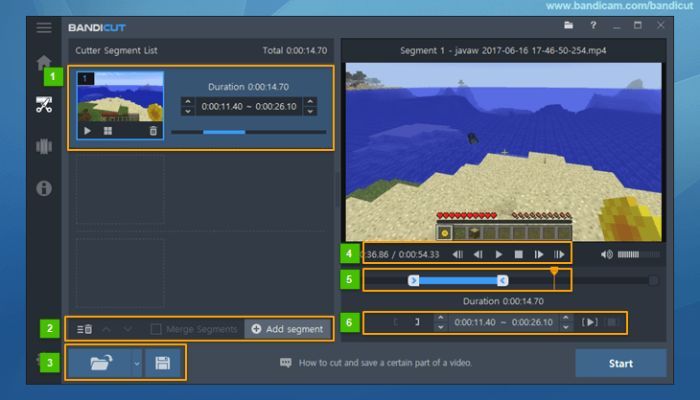Click the segment start handle on timeline
Screen dimensions: 700x400
click(413, 280)
